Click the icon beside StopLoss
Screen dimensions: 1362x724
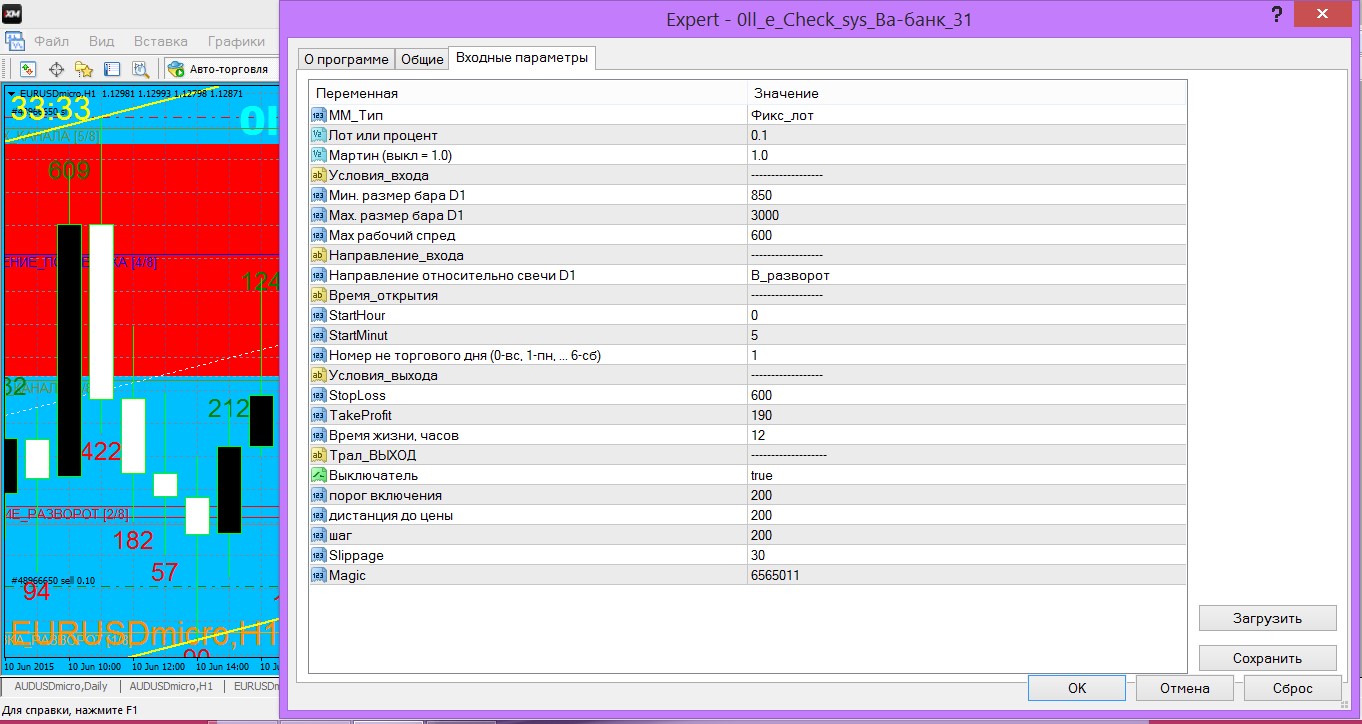(x=318, y=395)
